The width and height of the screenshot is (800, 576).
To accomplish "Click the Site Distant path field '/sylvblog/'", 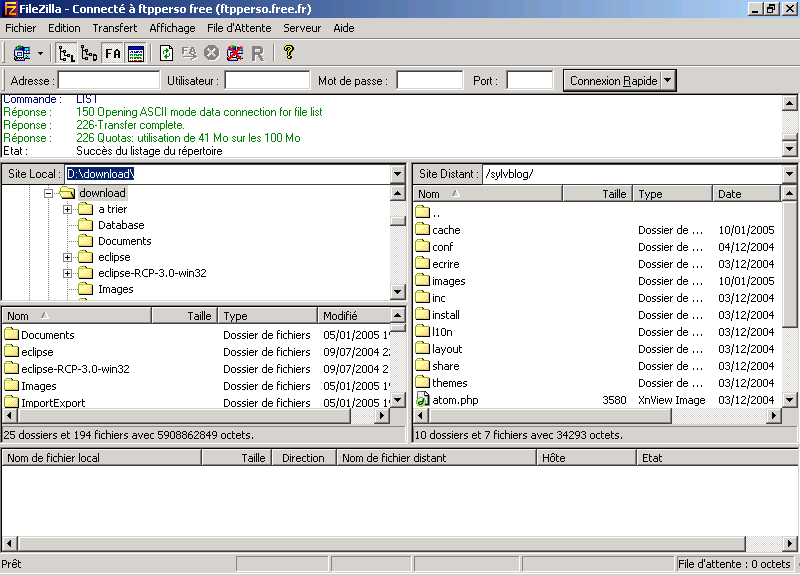I will click(x=633, y=174).
